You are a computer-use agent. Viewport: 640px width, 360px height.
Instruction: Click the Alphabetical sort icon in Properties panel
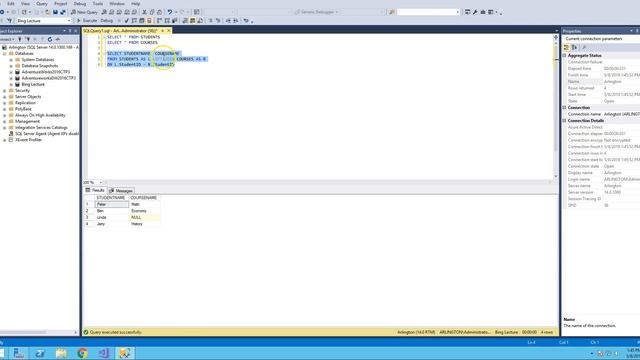tap(575, 47)
